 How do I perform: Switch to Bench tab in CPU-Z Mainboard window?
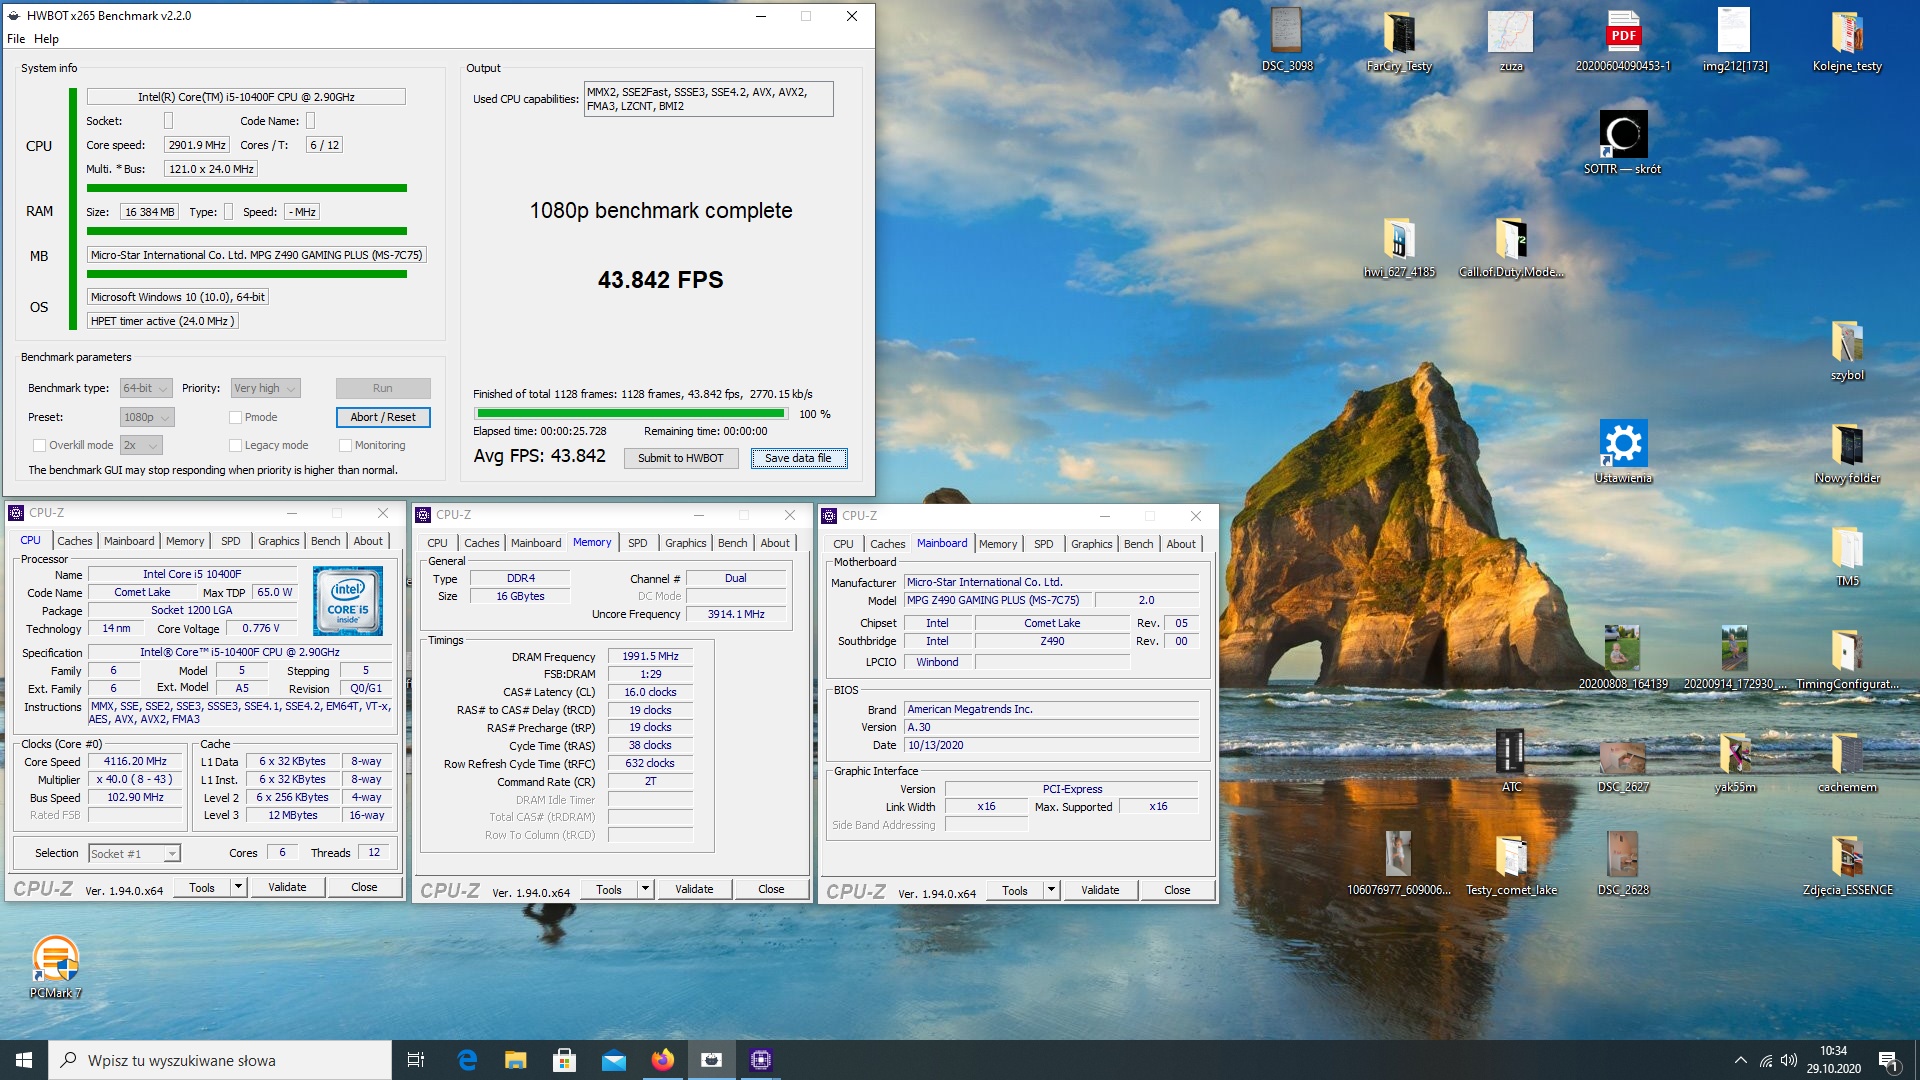1138,544
